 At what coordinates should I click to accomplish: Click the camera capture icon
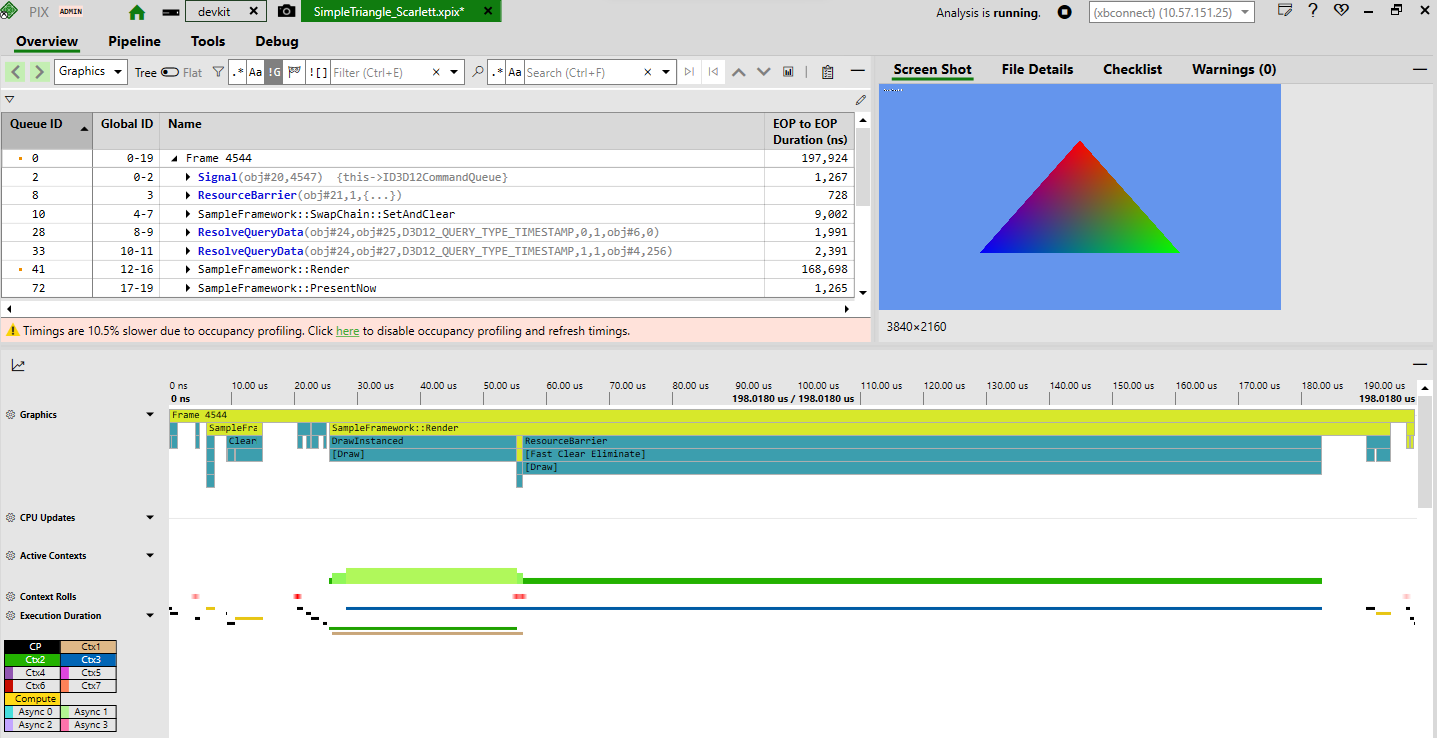click(286, 12)
